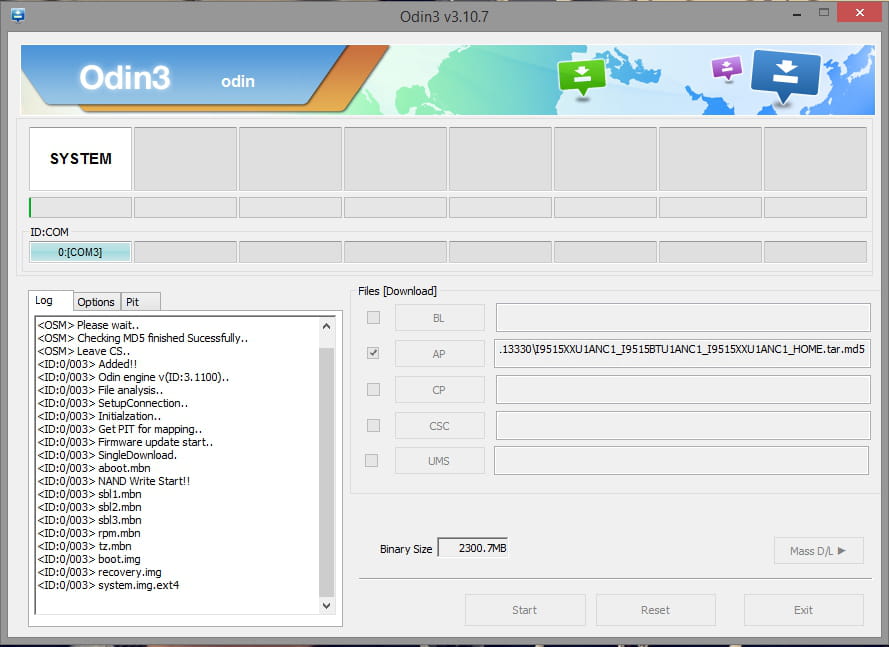The image size is (889, 647).
Task: Click log line 'SetupConnection..'
Action: tap(113, 403)
